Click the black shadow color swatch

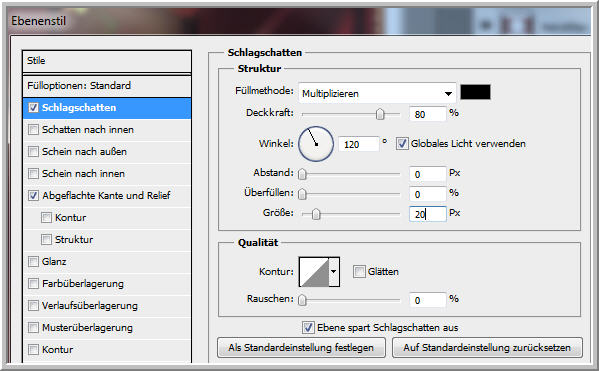(475, 92)
